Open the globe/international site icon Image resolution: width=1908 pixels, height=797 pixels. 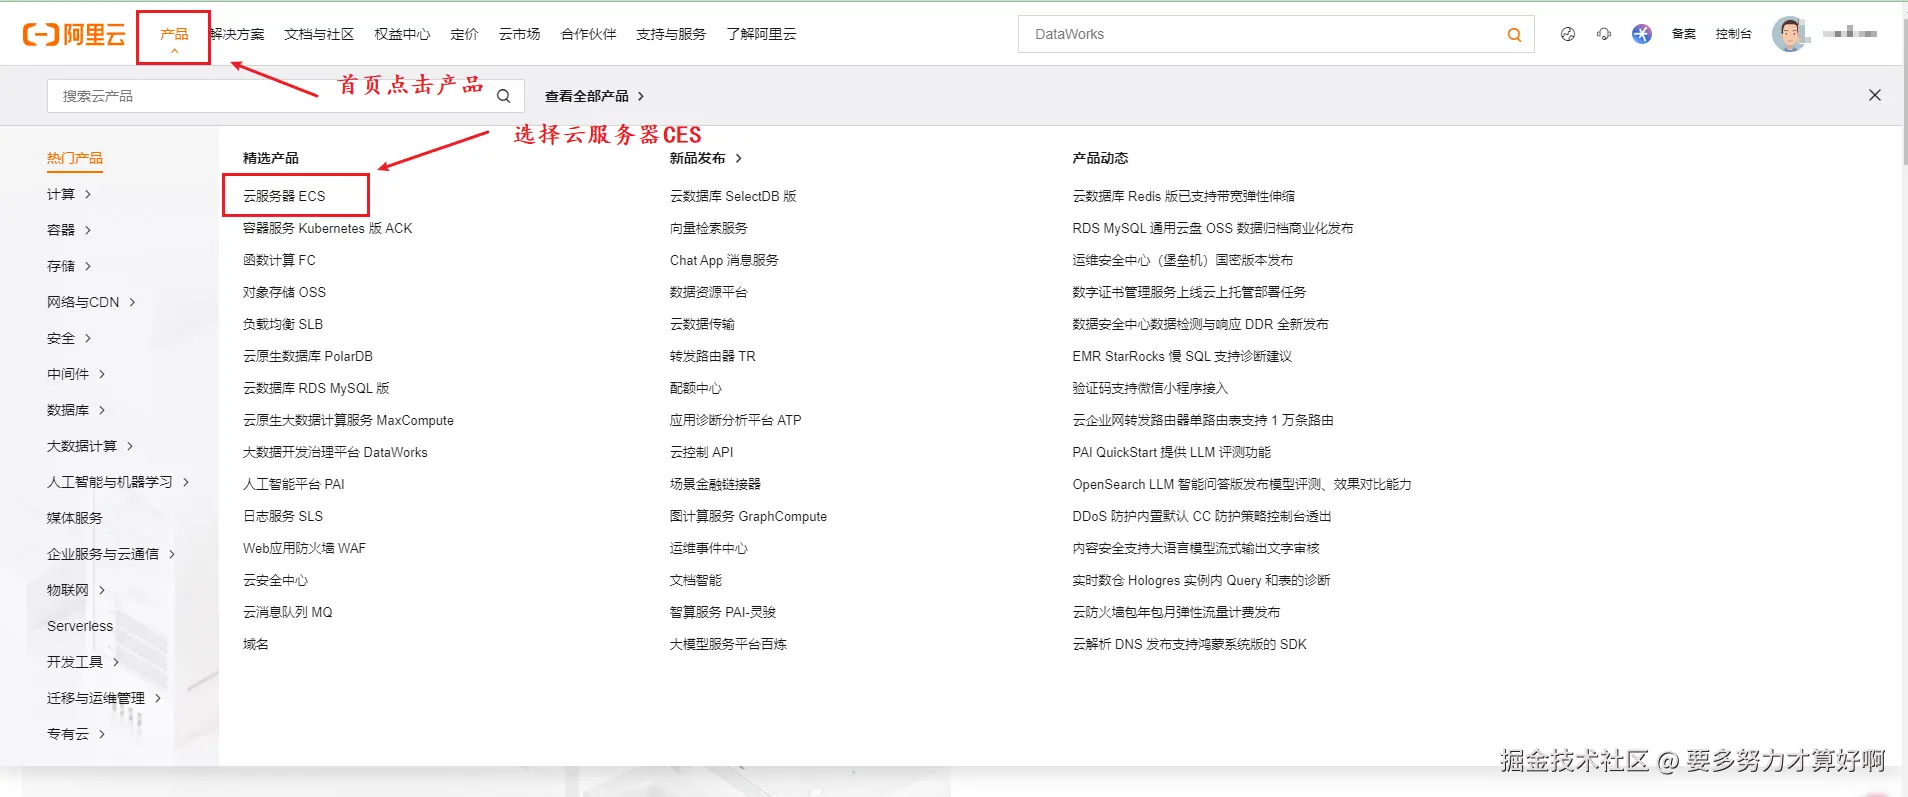pos(1567,34)
